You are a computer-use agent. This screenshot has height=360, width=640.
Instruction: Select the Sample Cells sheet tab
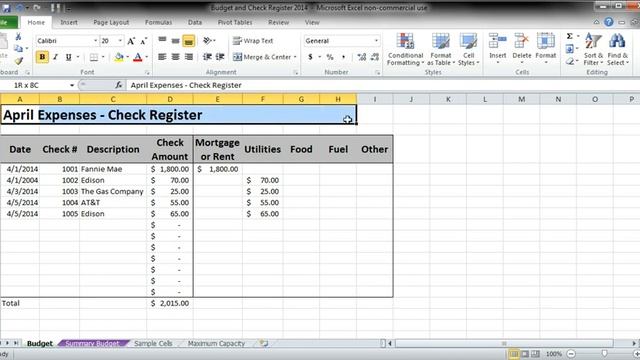(x=153, y=343)
